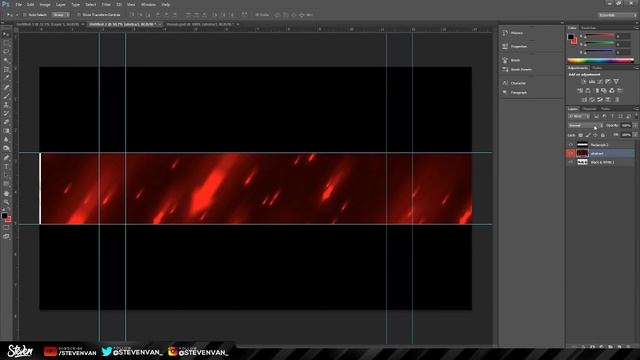Open the layer blend mode dropdown
Viewport: 640px width, 360px height.
click(x=585, y=126)
